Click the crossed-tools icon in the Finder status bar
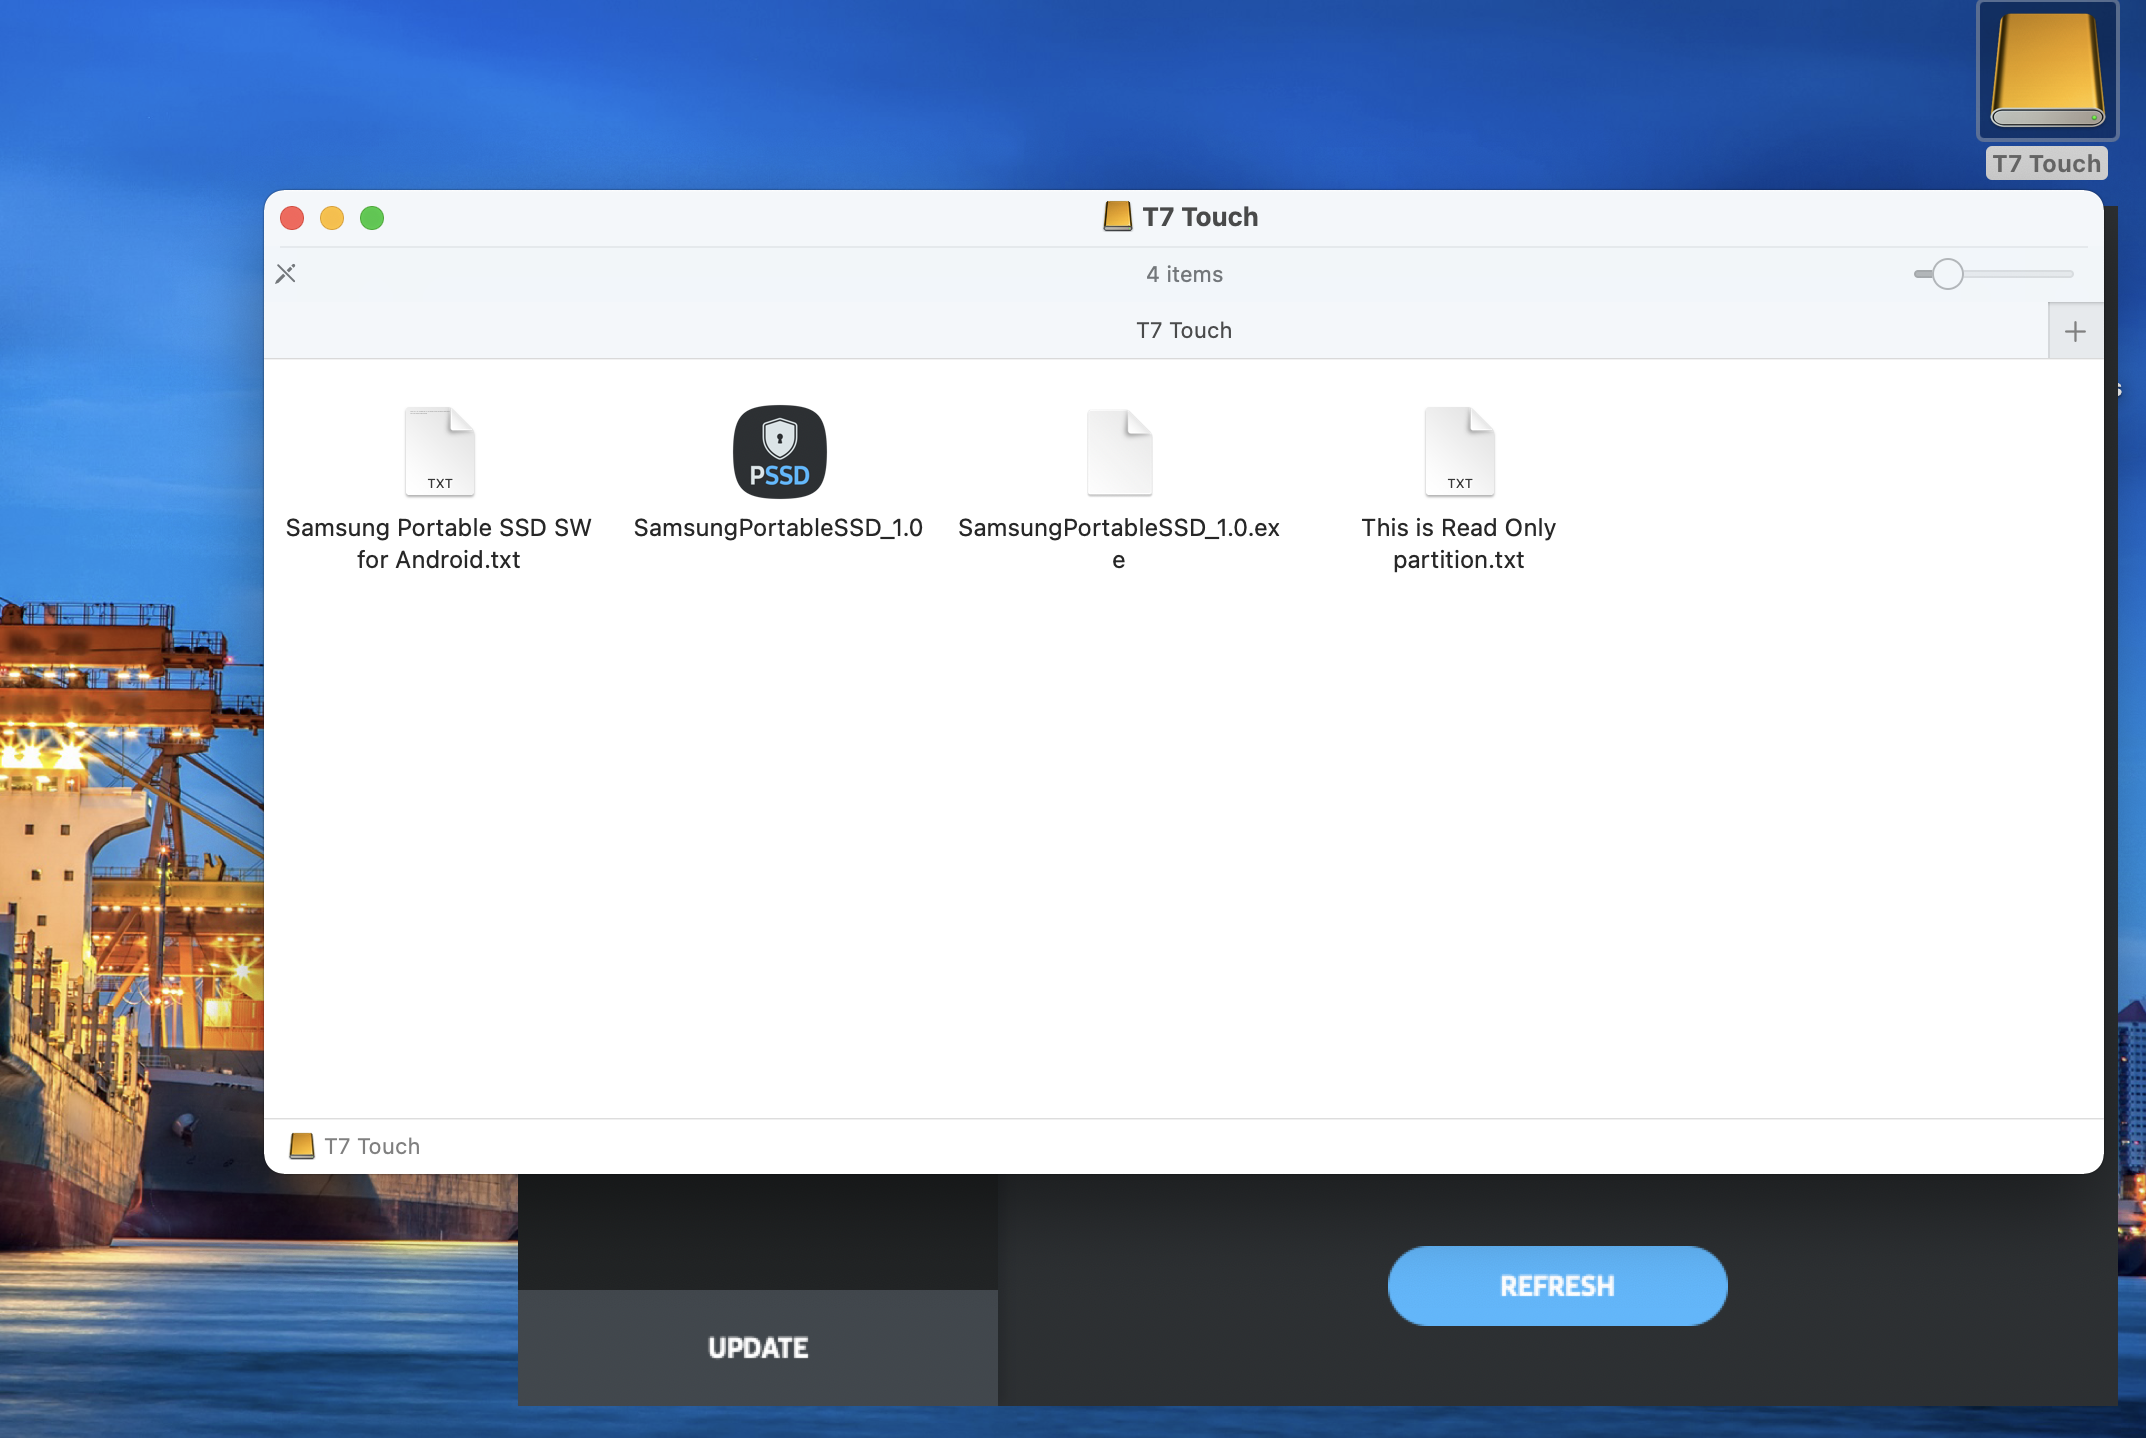This screenshot has height=1438, width=2146. (x=286, y=273)
